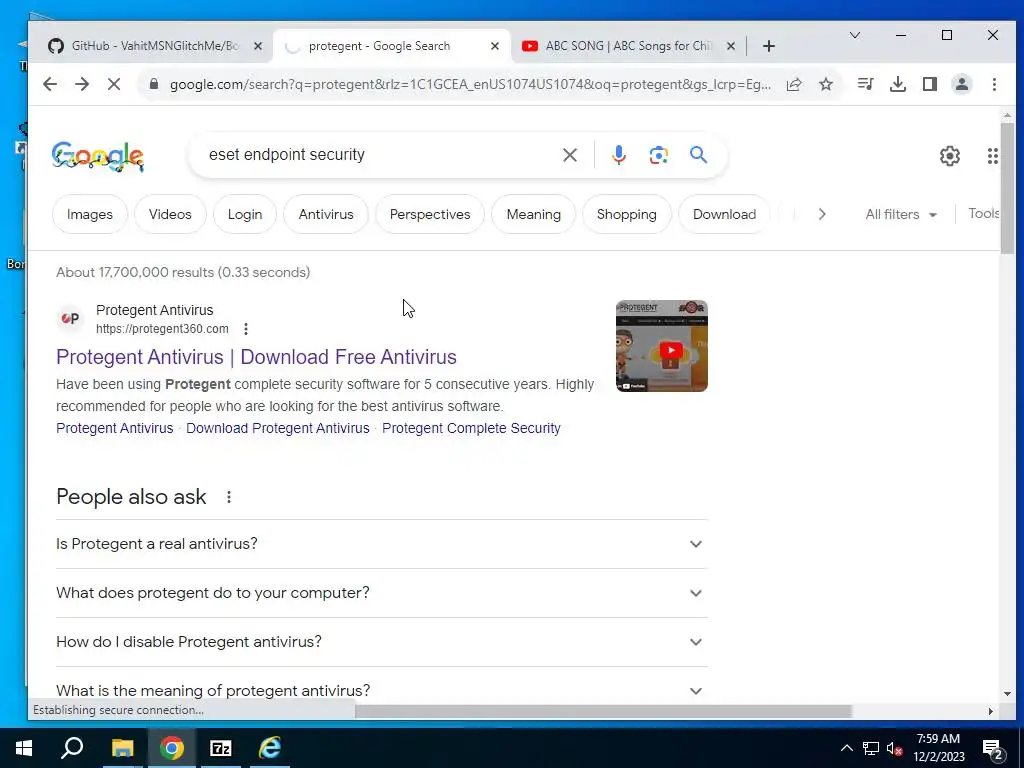
Task: Show hidden system tray icons
Action: [846, 748]
